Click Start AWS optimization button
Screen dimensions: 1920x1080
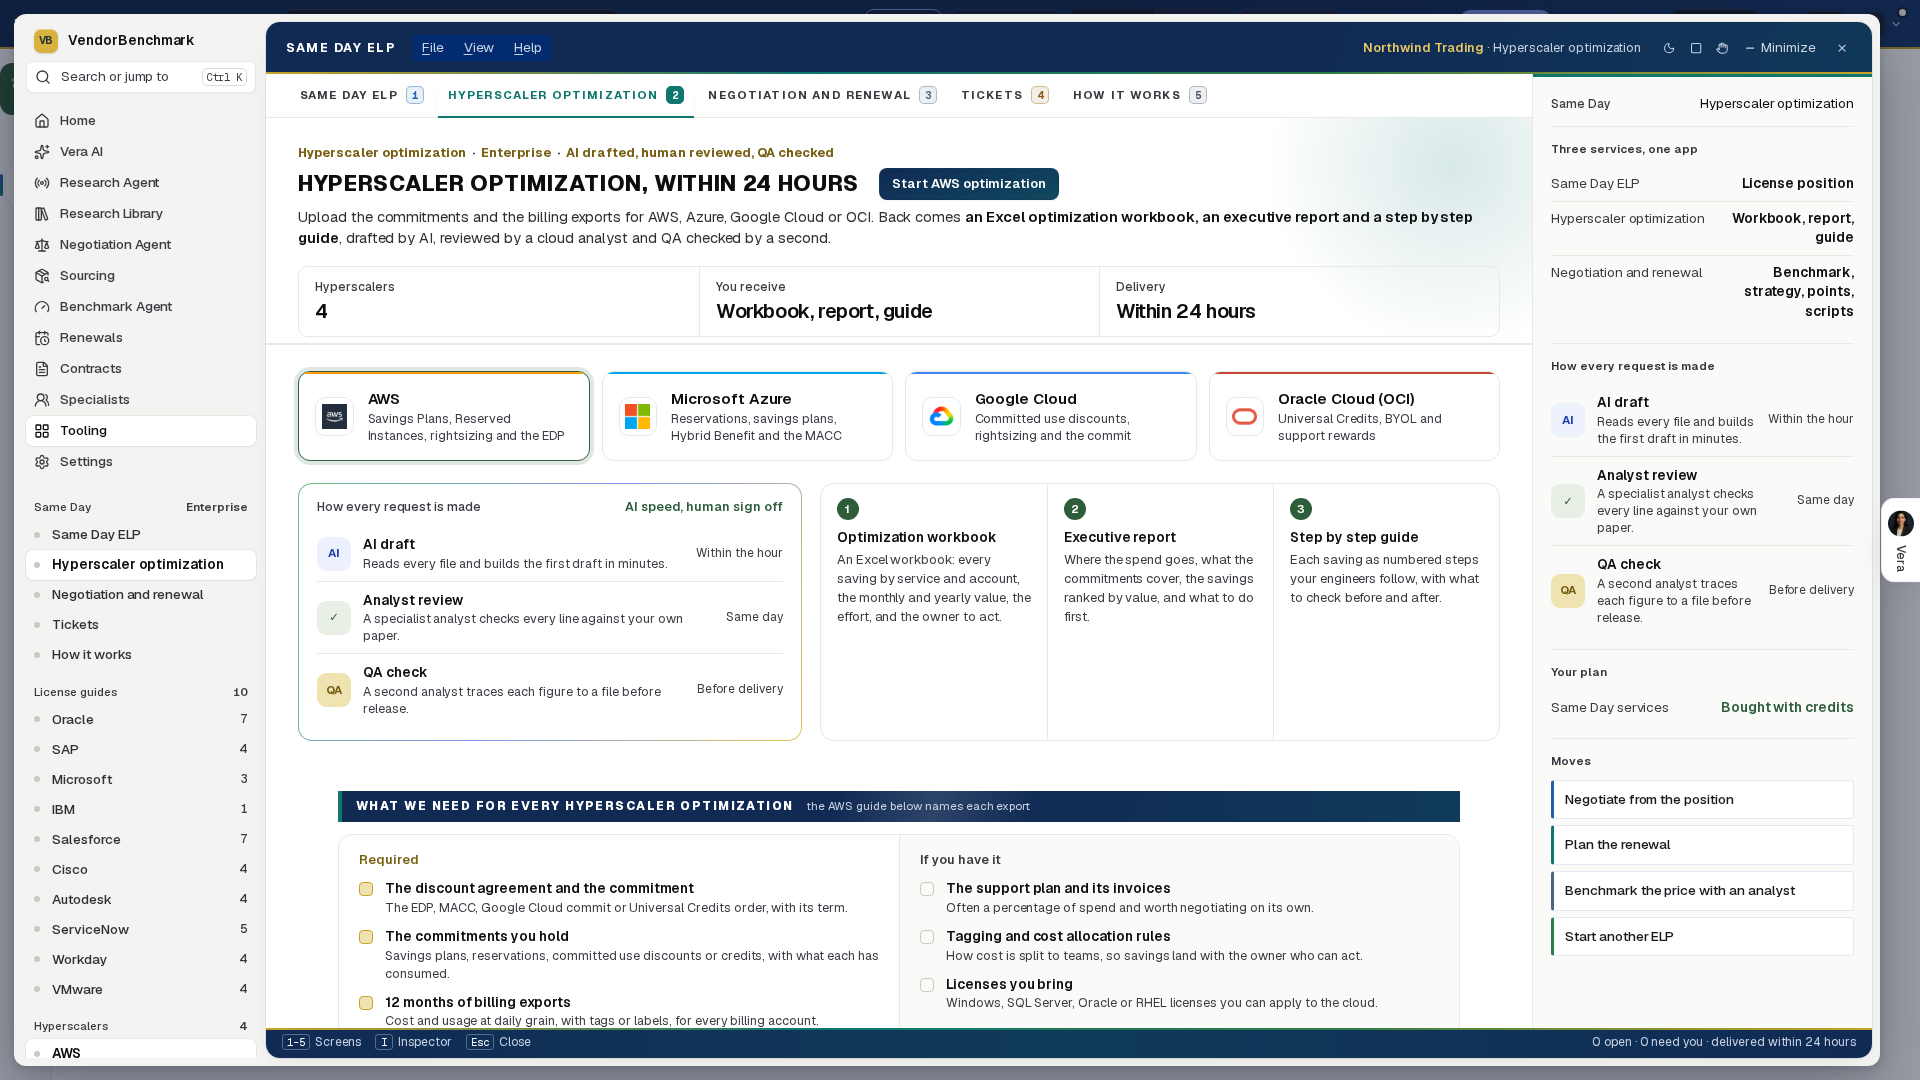968,184
